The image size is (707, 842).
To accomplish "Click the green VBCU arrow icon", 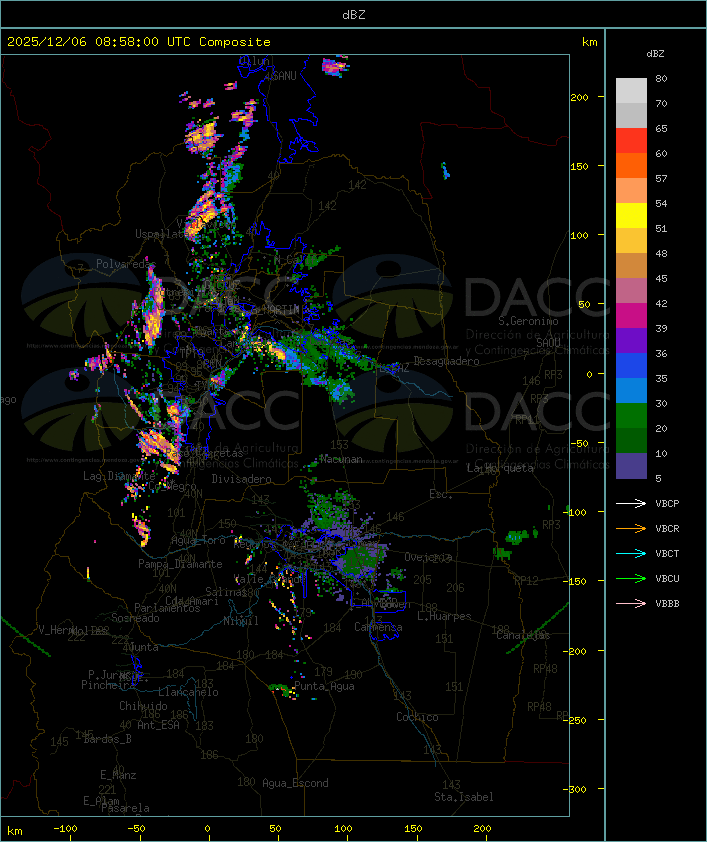I will click(x=631, y=578).
